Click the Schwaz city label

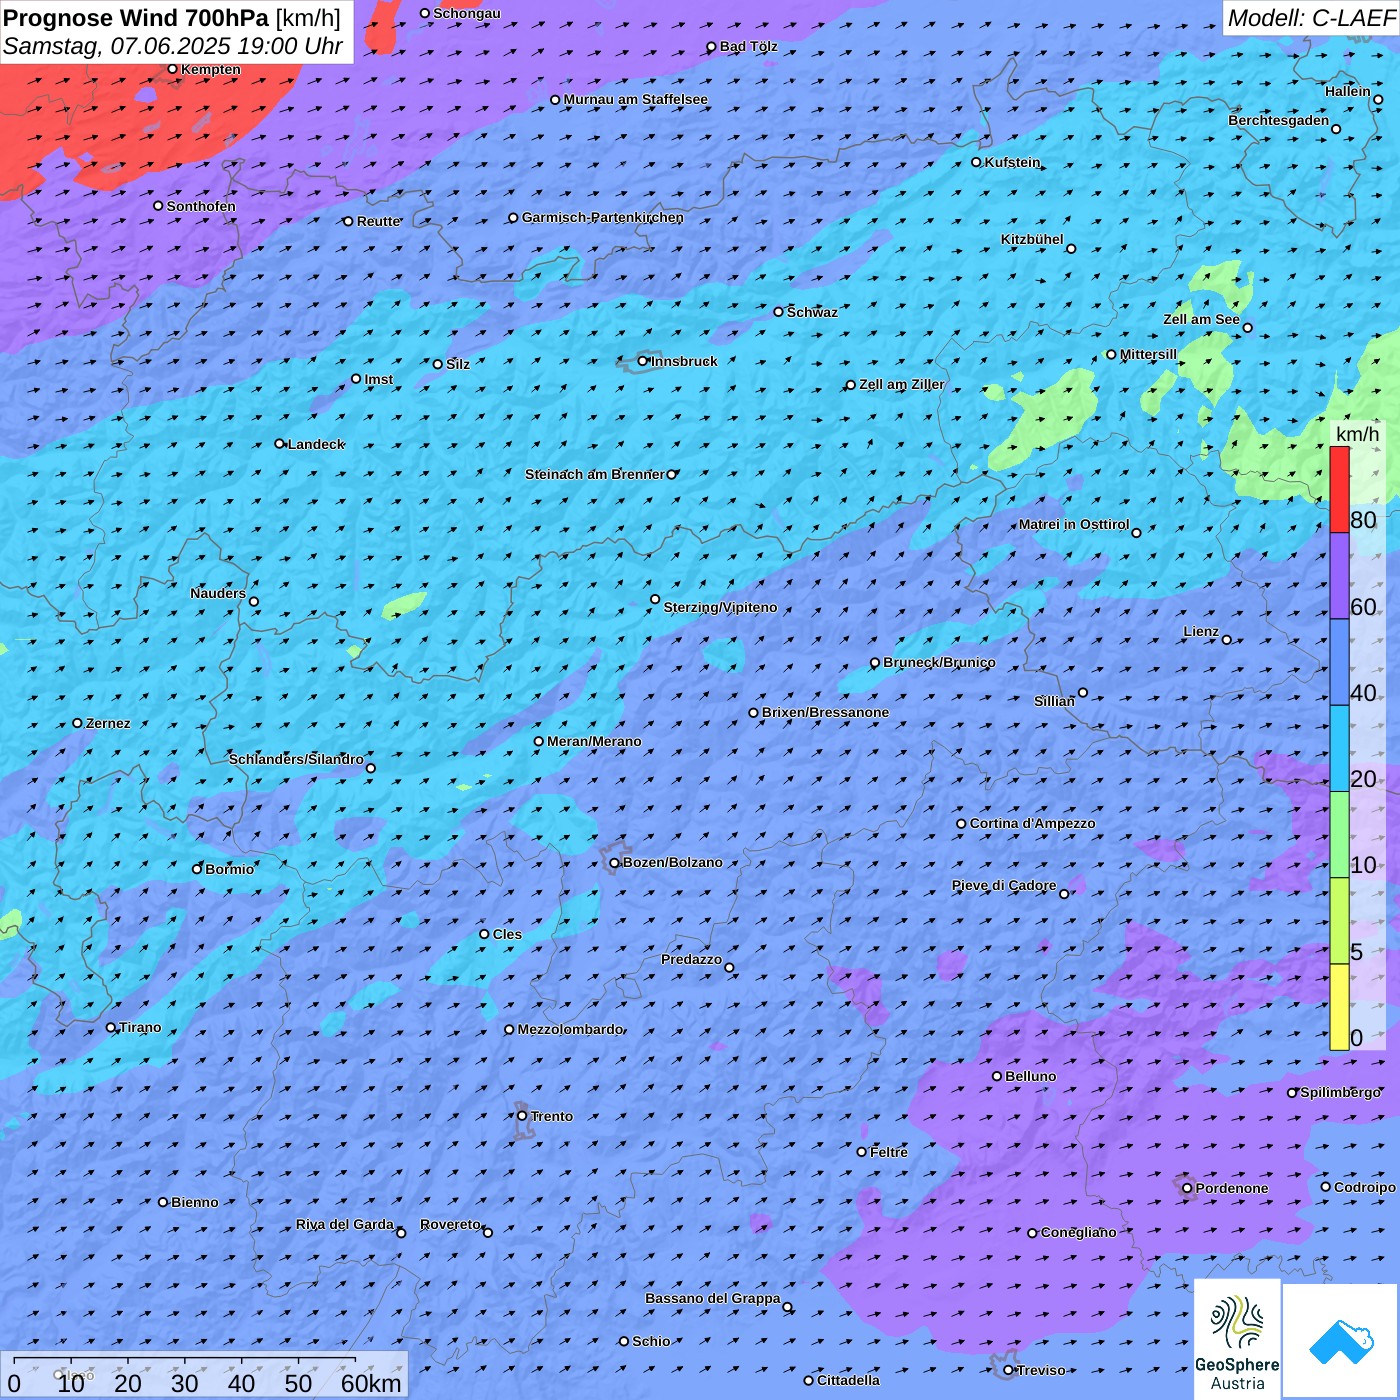[813, 312]
